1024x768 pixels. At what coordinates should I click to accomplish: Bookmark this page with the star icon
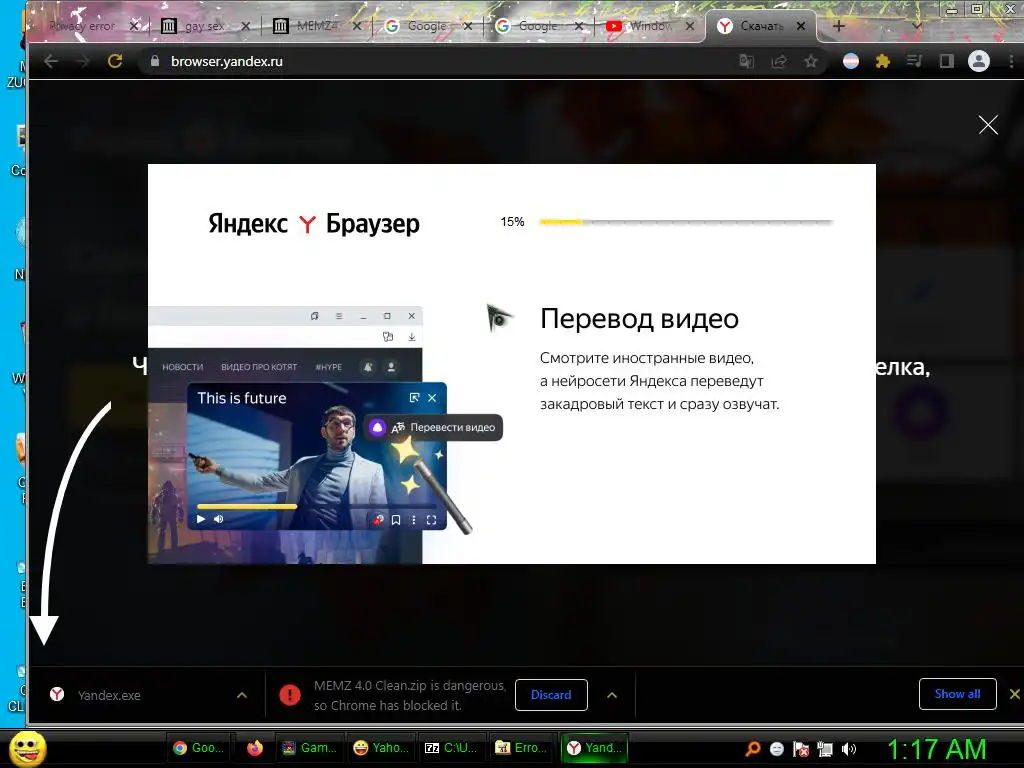(x=810, y=61)
